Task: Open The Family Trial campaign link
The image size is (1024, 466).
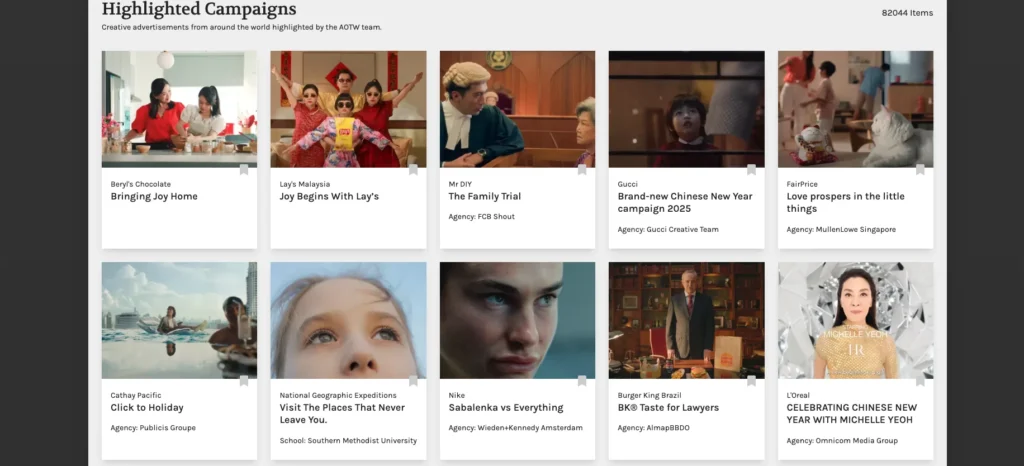Action: (485, 197)
